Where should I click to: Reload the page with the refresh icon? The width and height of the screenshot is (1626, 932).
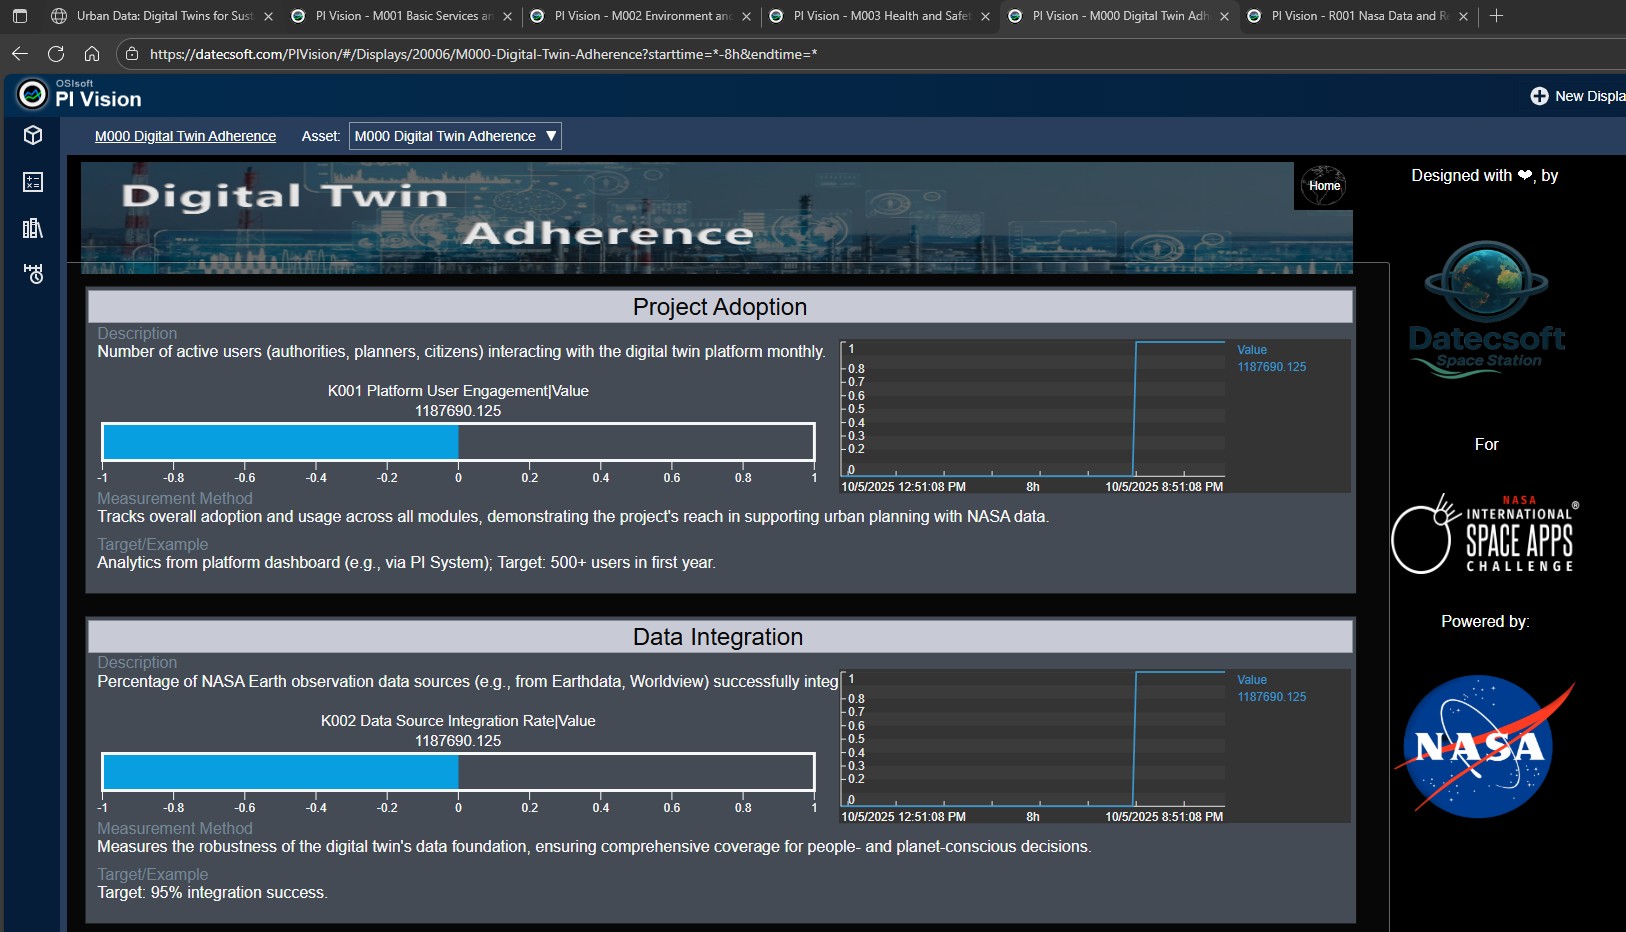point(56,54)
